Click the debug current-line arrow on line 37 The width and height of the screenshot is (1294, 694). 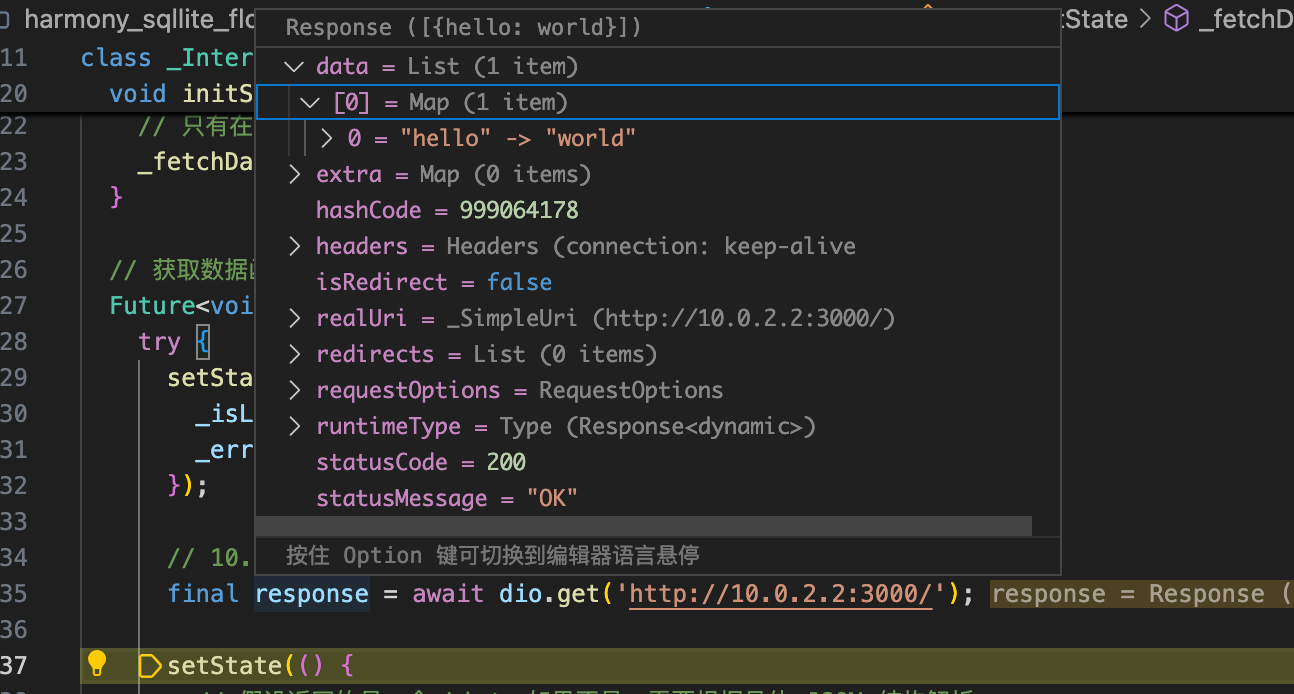point(149,666)
